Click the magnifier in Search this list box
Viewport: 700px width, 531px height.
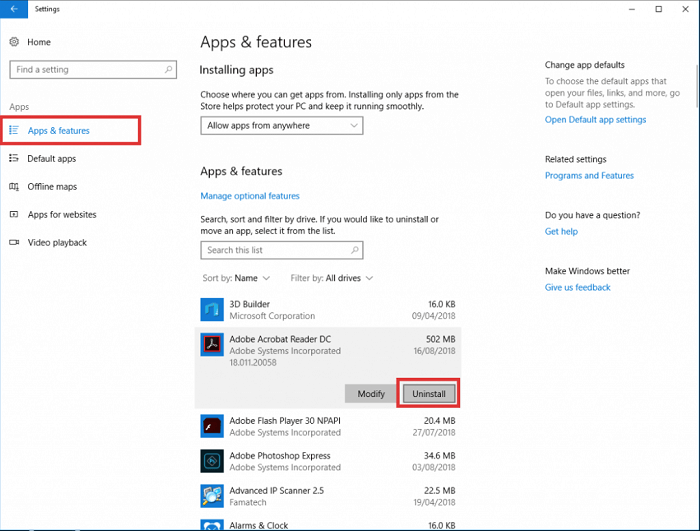pyautogui.click(x=354, y=250)
